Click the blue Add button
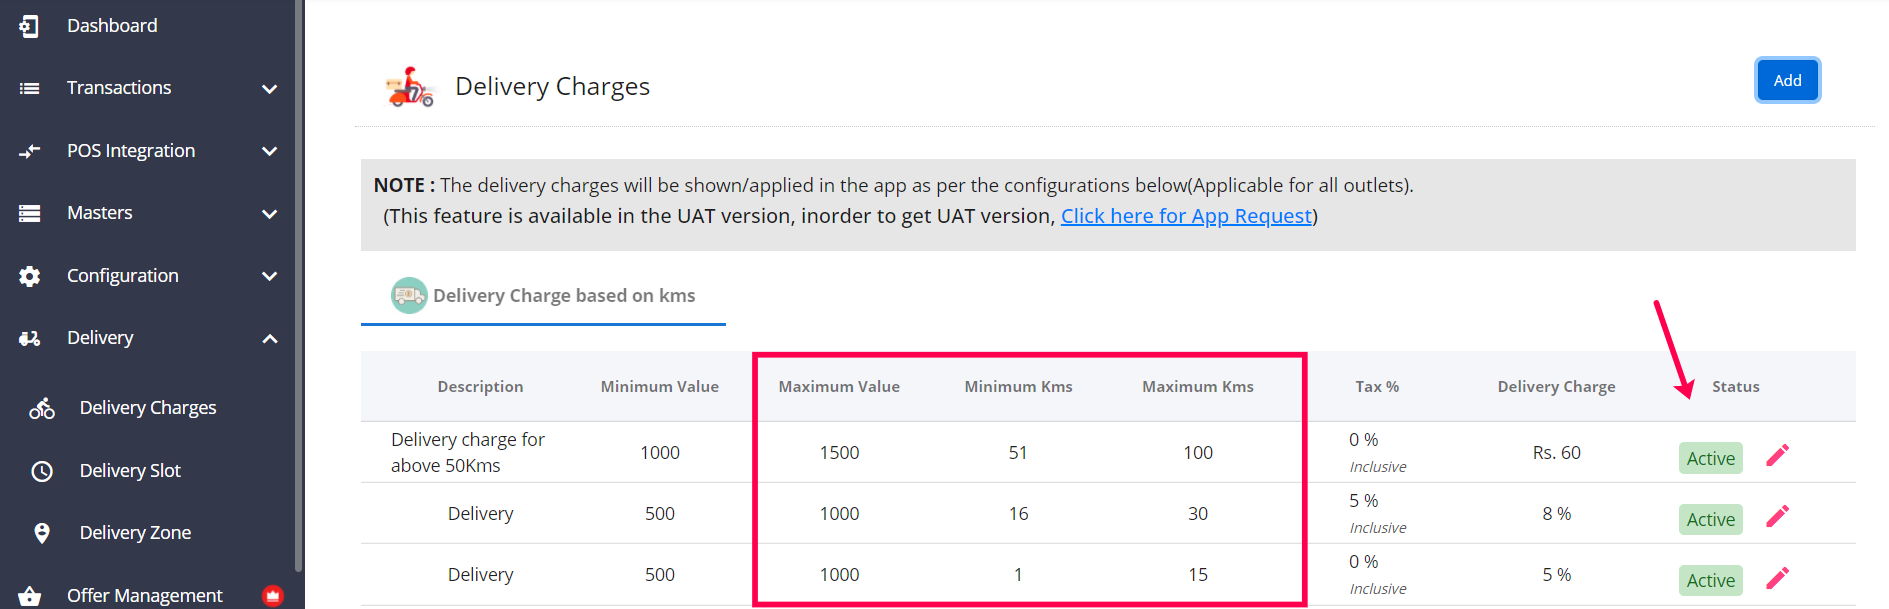This screenshot has width=1889, height=609. [1787, 81]
